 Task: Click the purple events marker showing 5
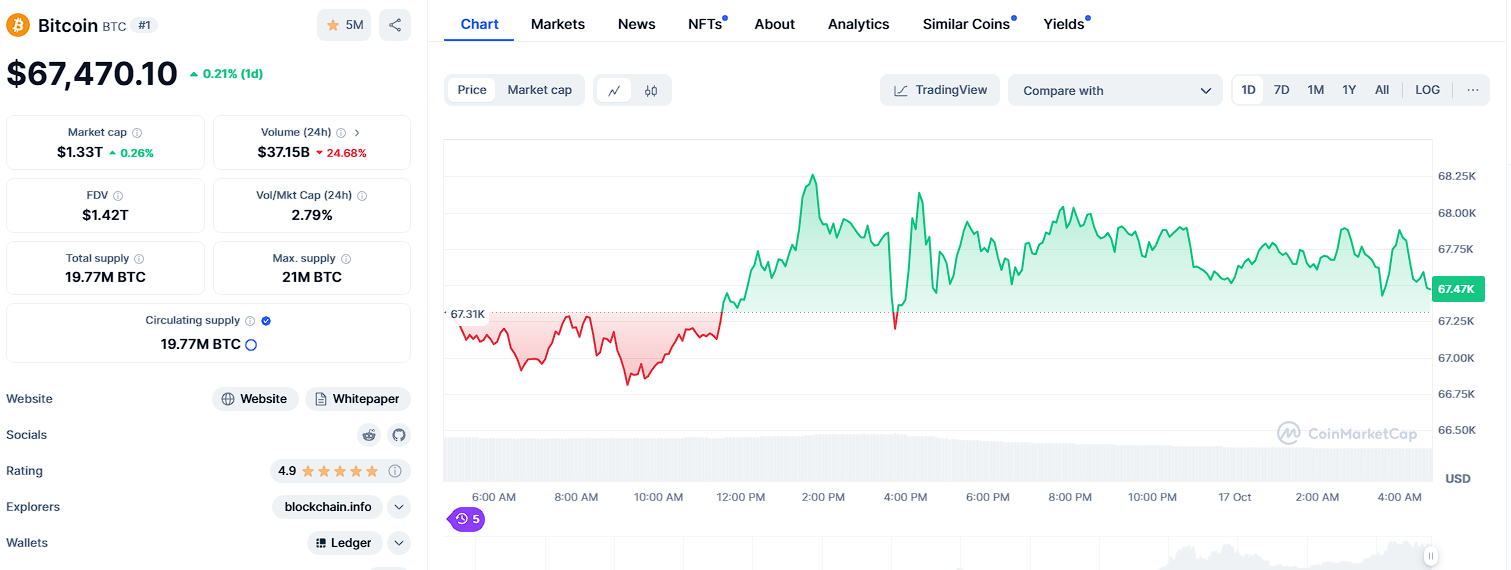466,519
